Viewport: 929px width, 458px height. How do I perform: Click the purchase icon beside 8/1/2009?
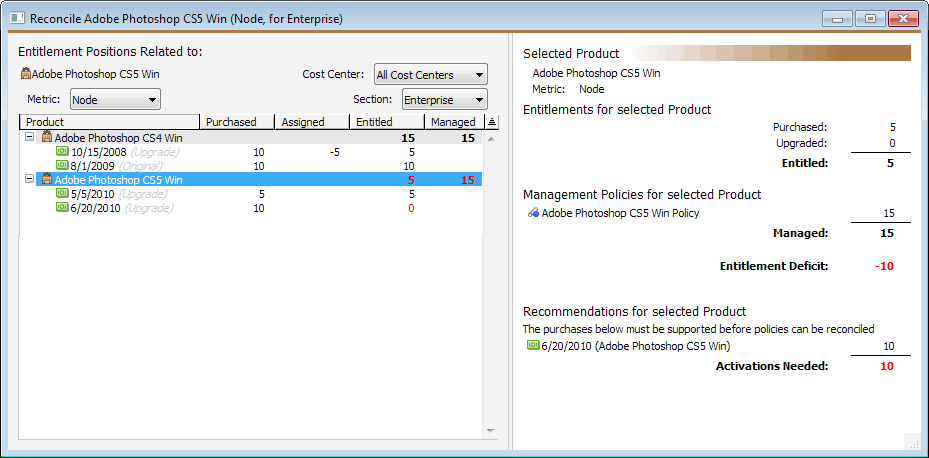click(62, 166)
